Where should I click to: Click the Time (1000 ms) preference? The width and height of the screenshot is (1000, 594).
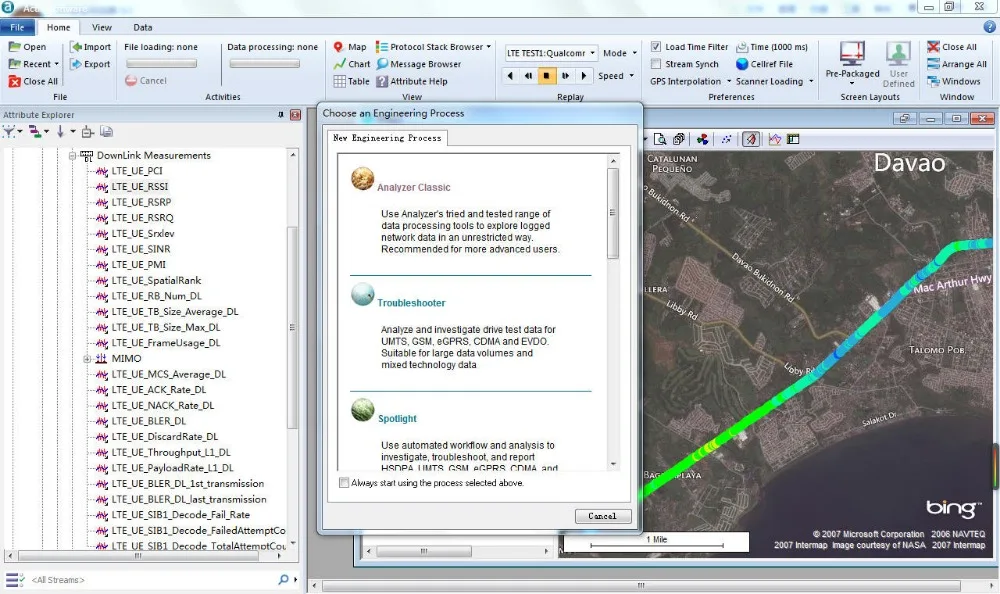click(x=772, y=47)
